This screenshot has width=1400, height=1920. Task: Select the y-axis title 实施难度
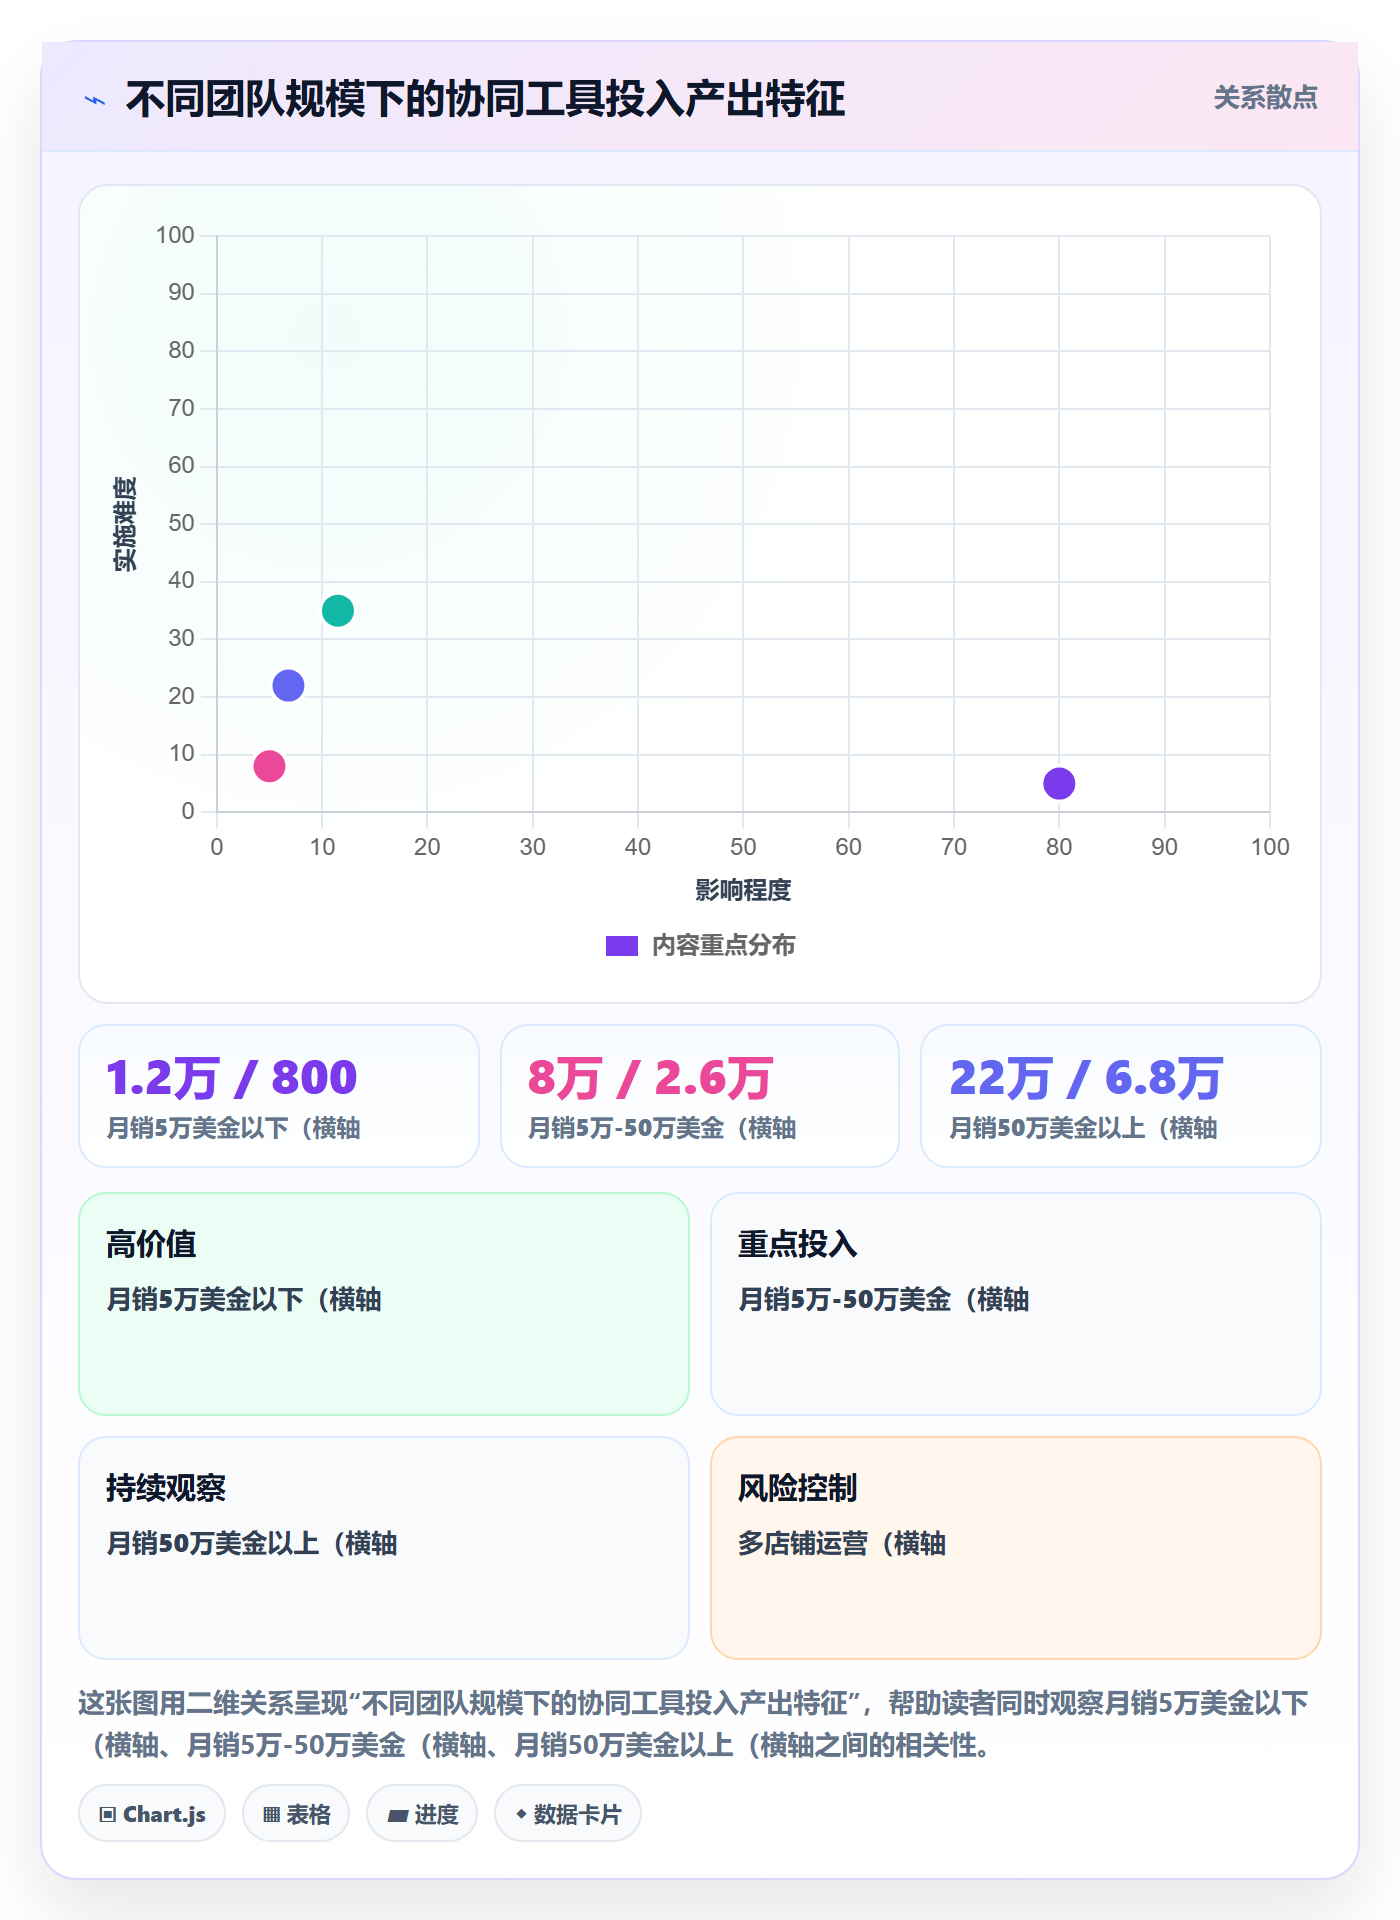click(125, 524)
